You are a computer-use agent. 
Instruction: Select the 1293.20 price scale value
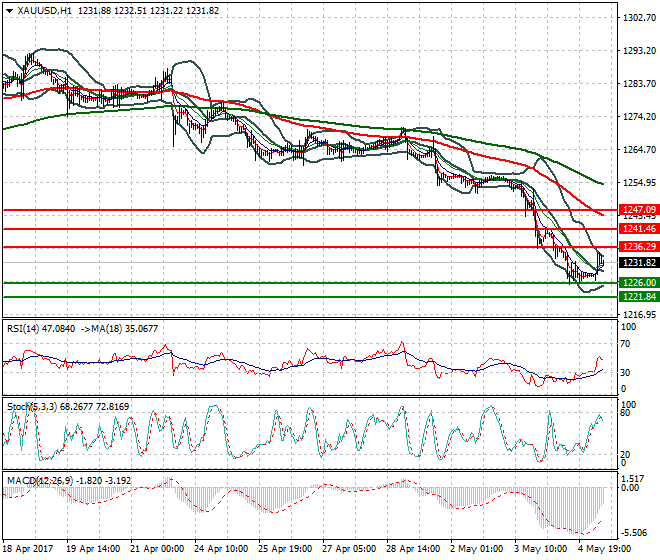(639, 51)
